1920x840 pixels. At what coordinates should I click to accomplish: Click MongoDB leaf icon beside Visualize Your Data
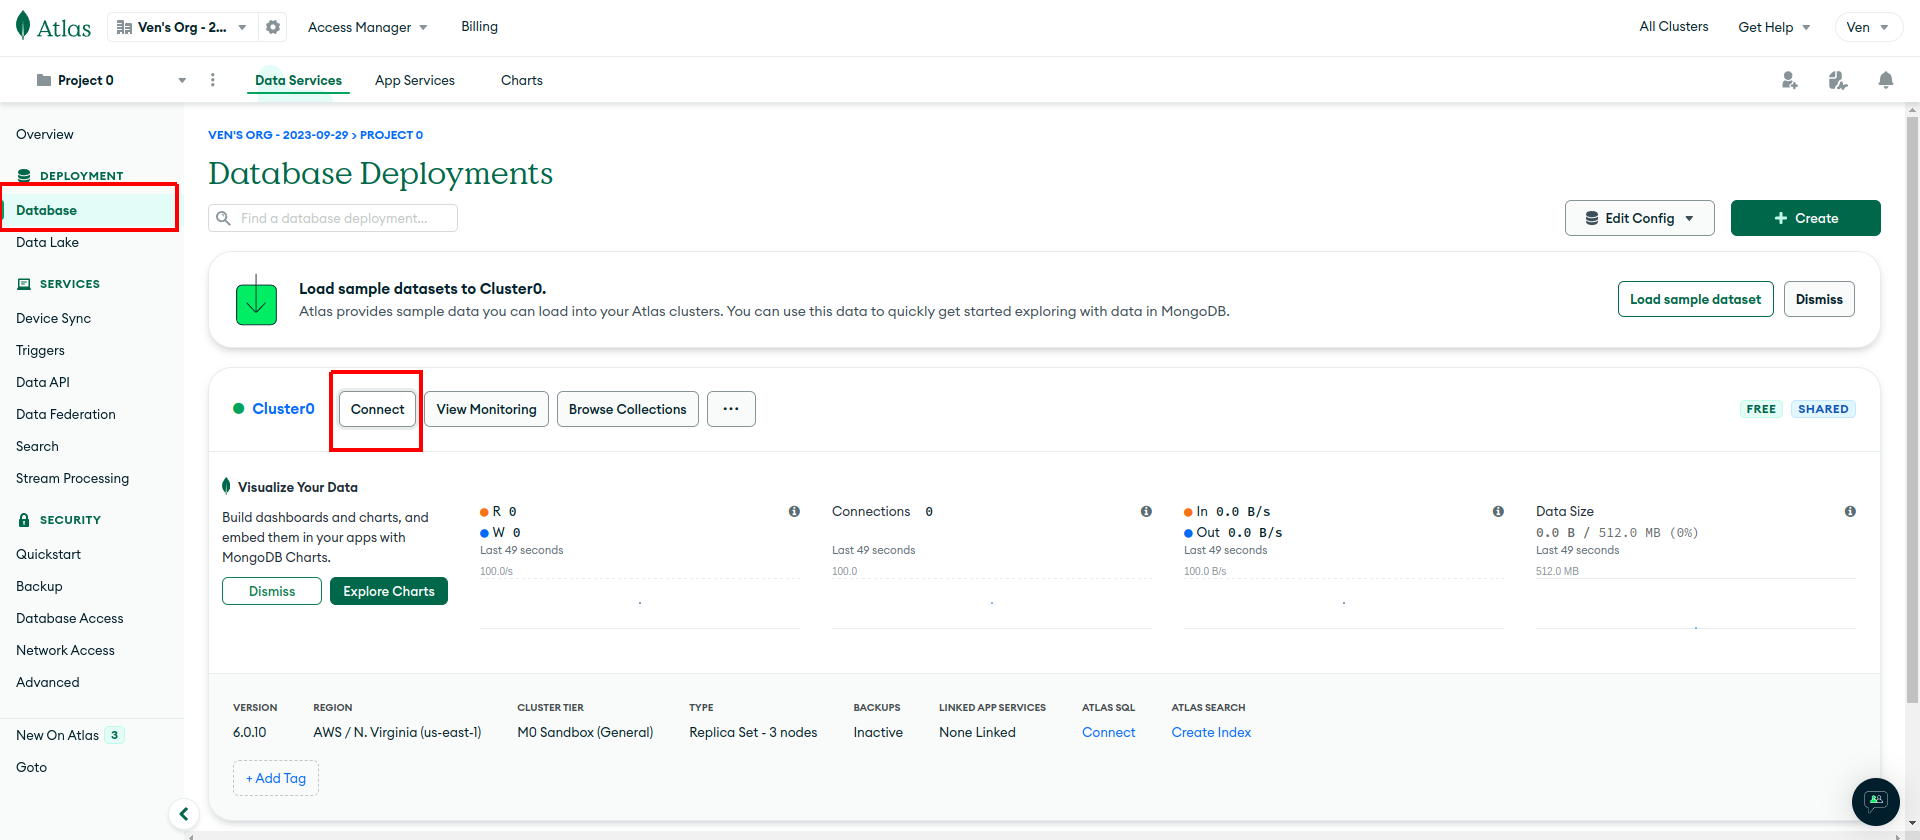pos(226,486)
